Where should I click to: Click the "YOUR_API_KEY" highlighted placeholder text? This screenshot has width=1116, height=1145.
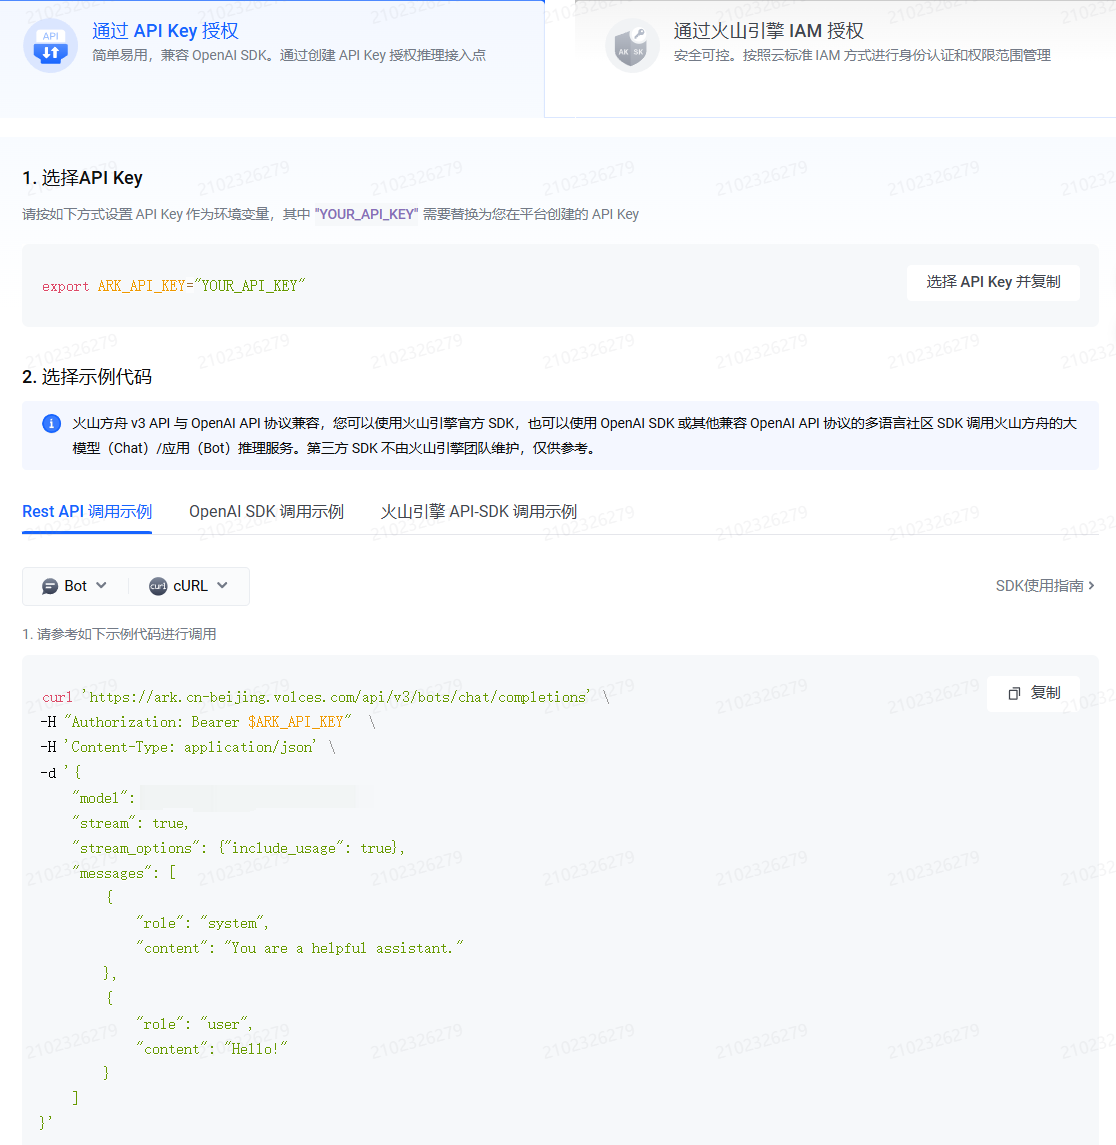(367, 215)
